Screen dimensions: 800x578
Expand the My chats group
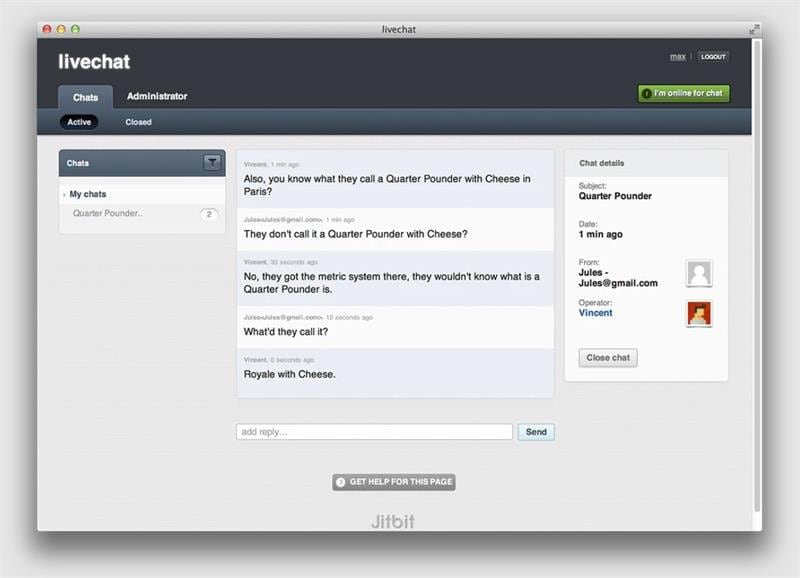tap(64, 194)
